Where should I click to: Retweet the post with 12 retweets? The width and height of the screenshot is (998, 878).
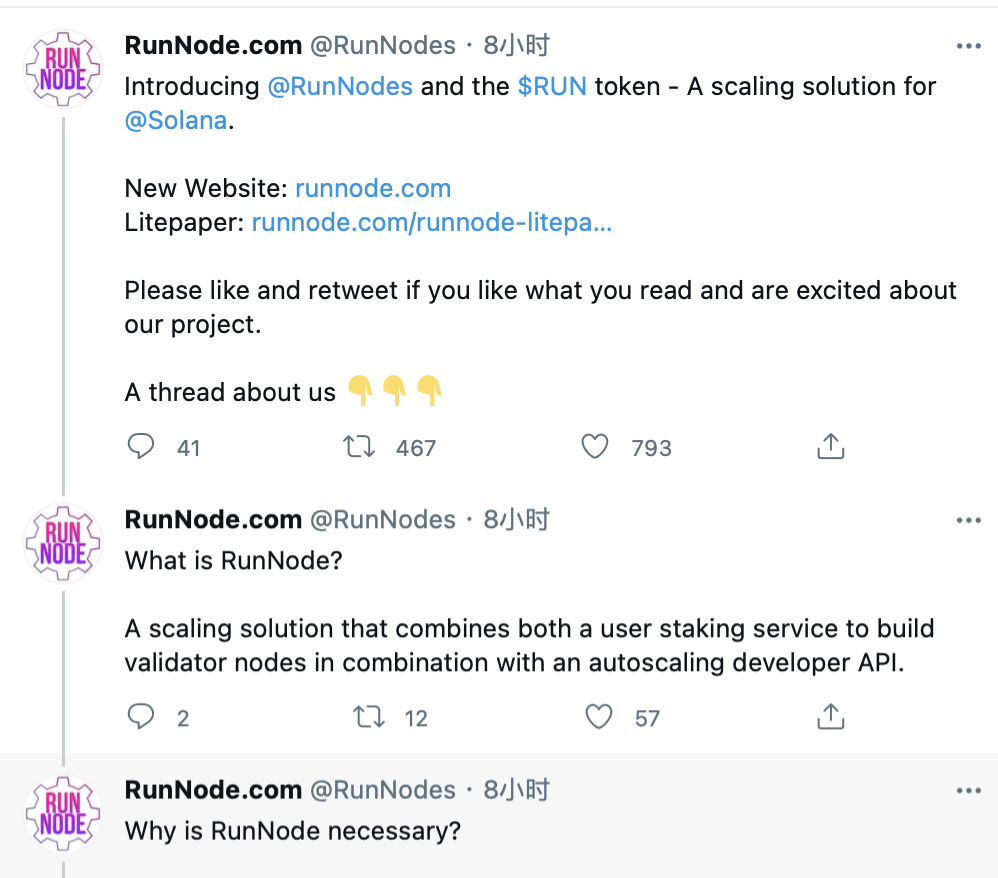point(369,717)
